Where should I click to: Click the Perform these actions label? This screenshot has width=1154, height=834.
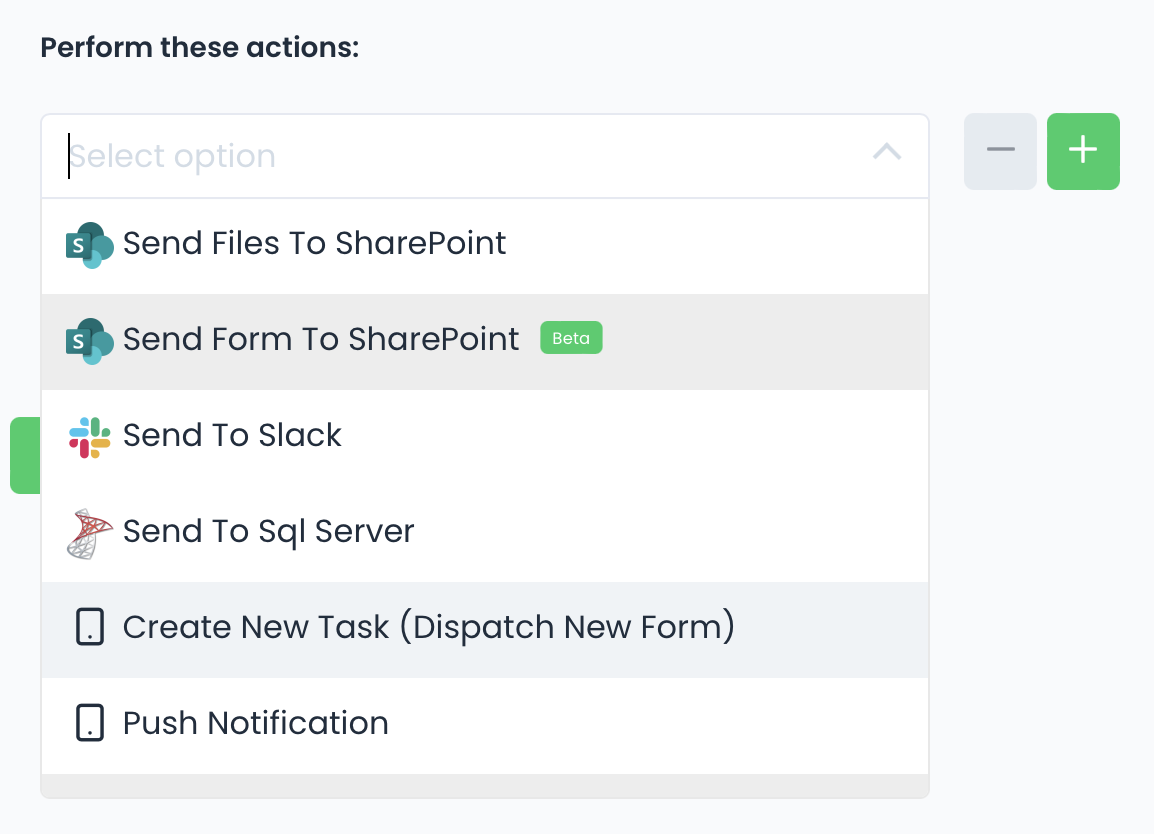[x=199, y=47]
